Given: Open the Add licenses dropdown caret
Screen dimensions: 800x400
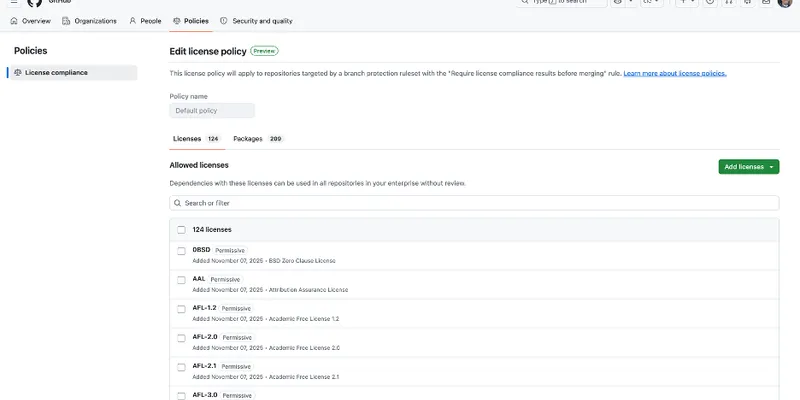Looking at the screenshot, I should coord(771,167).
